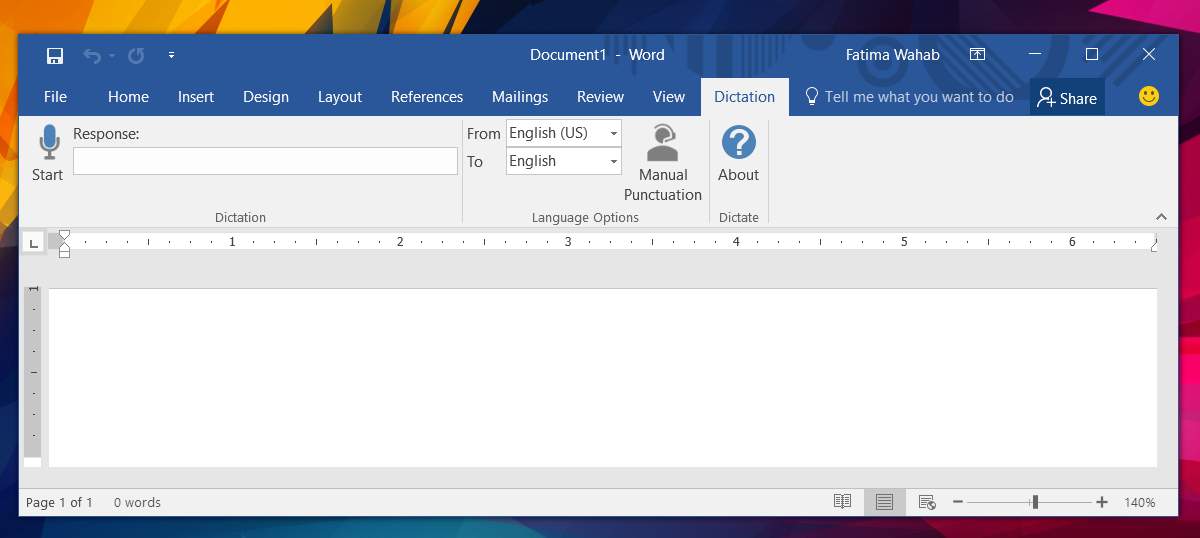
Task: Switch to the References tab
Action: coord(427,97)
